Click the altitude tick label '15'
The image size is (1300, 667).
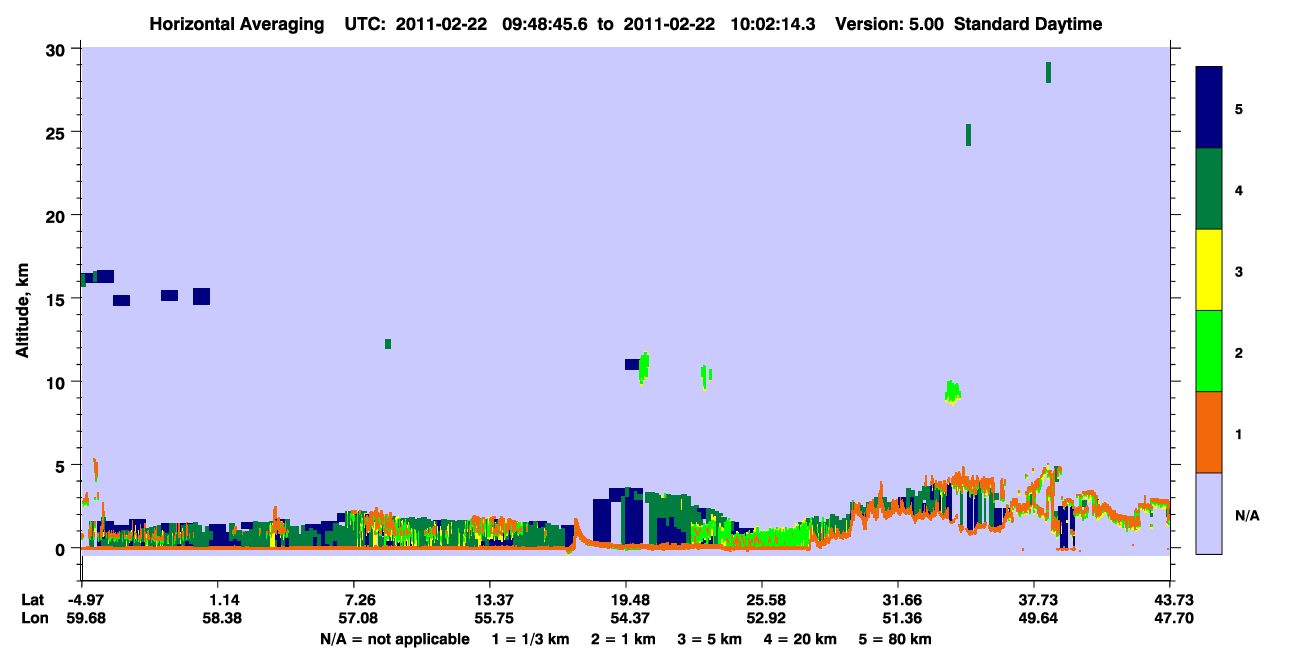(x=57, y=299)
